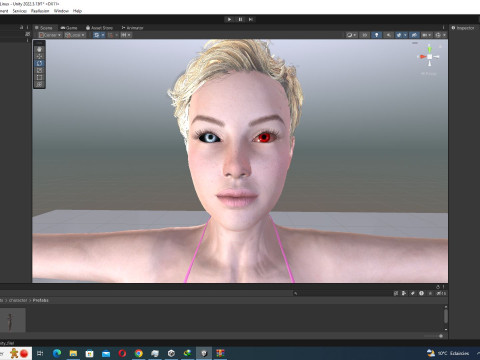Viewport: 480px width, 360px height.
Task: Open the scene effects dropdown arrow
Action: pyautogui.click(x=405, y=35)
